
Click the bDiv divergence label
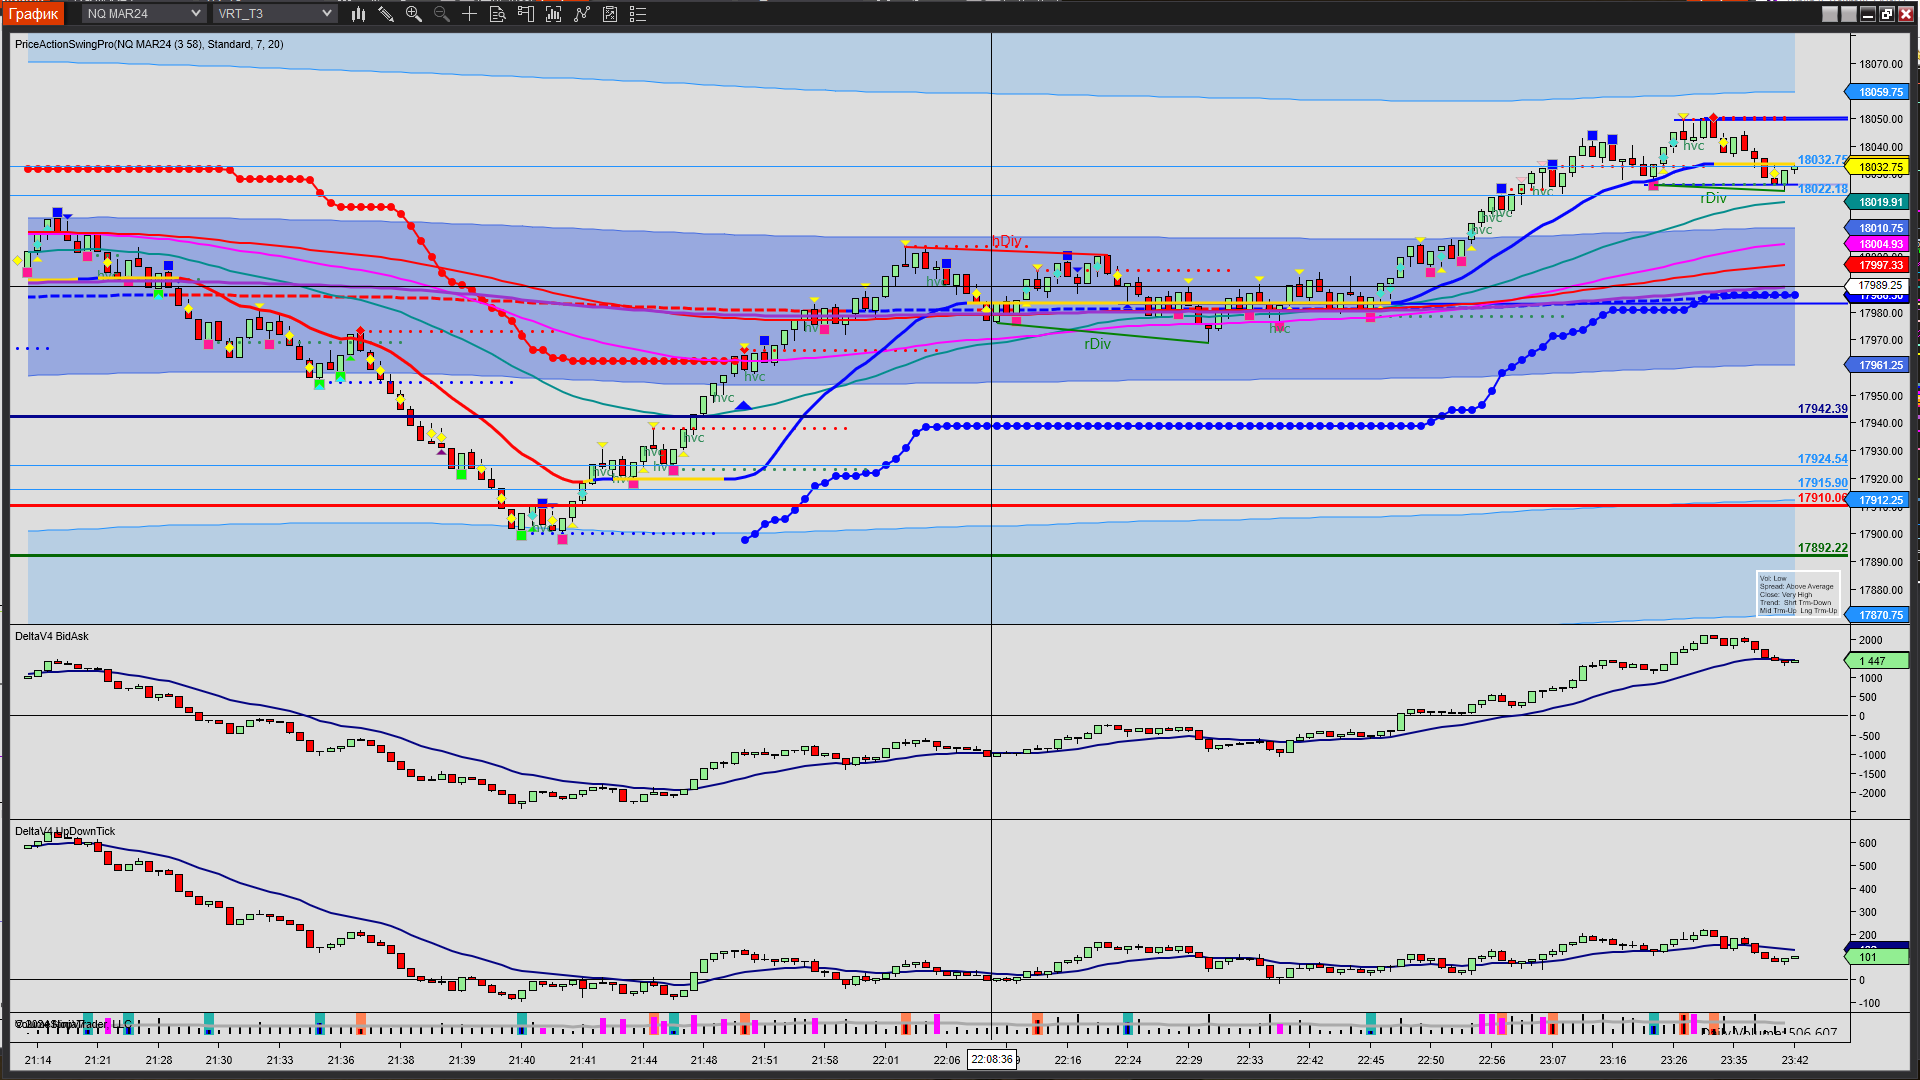(1007, 241)
